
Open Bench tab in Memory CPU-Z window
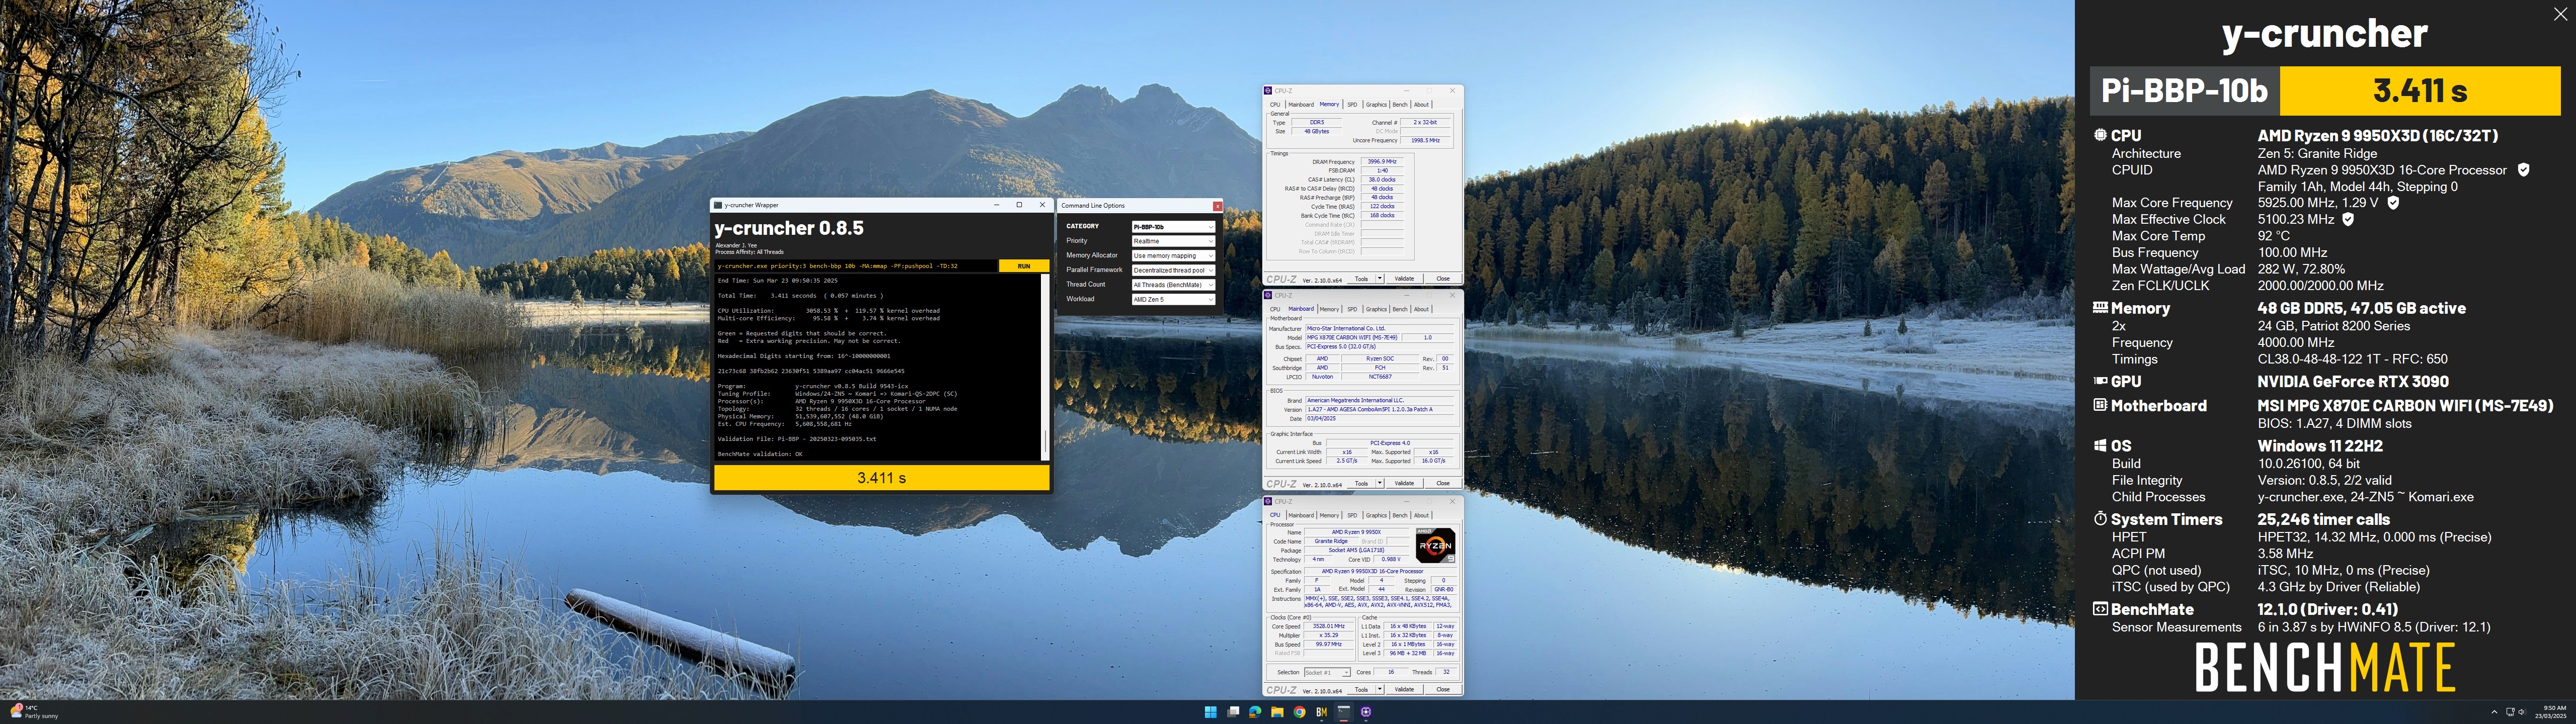[x=1400, y=104]
